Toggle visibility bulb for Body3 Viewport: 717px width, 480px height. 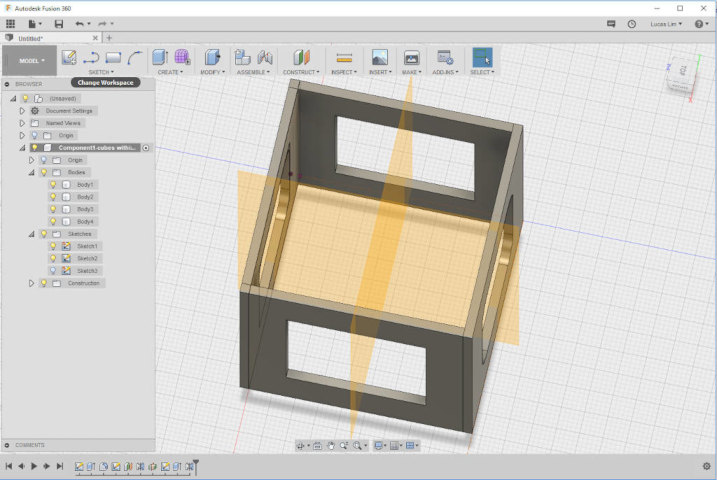click(53, 209)
